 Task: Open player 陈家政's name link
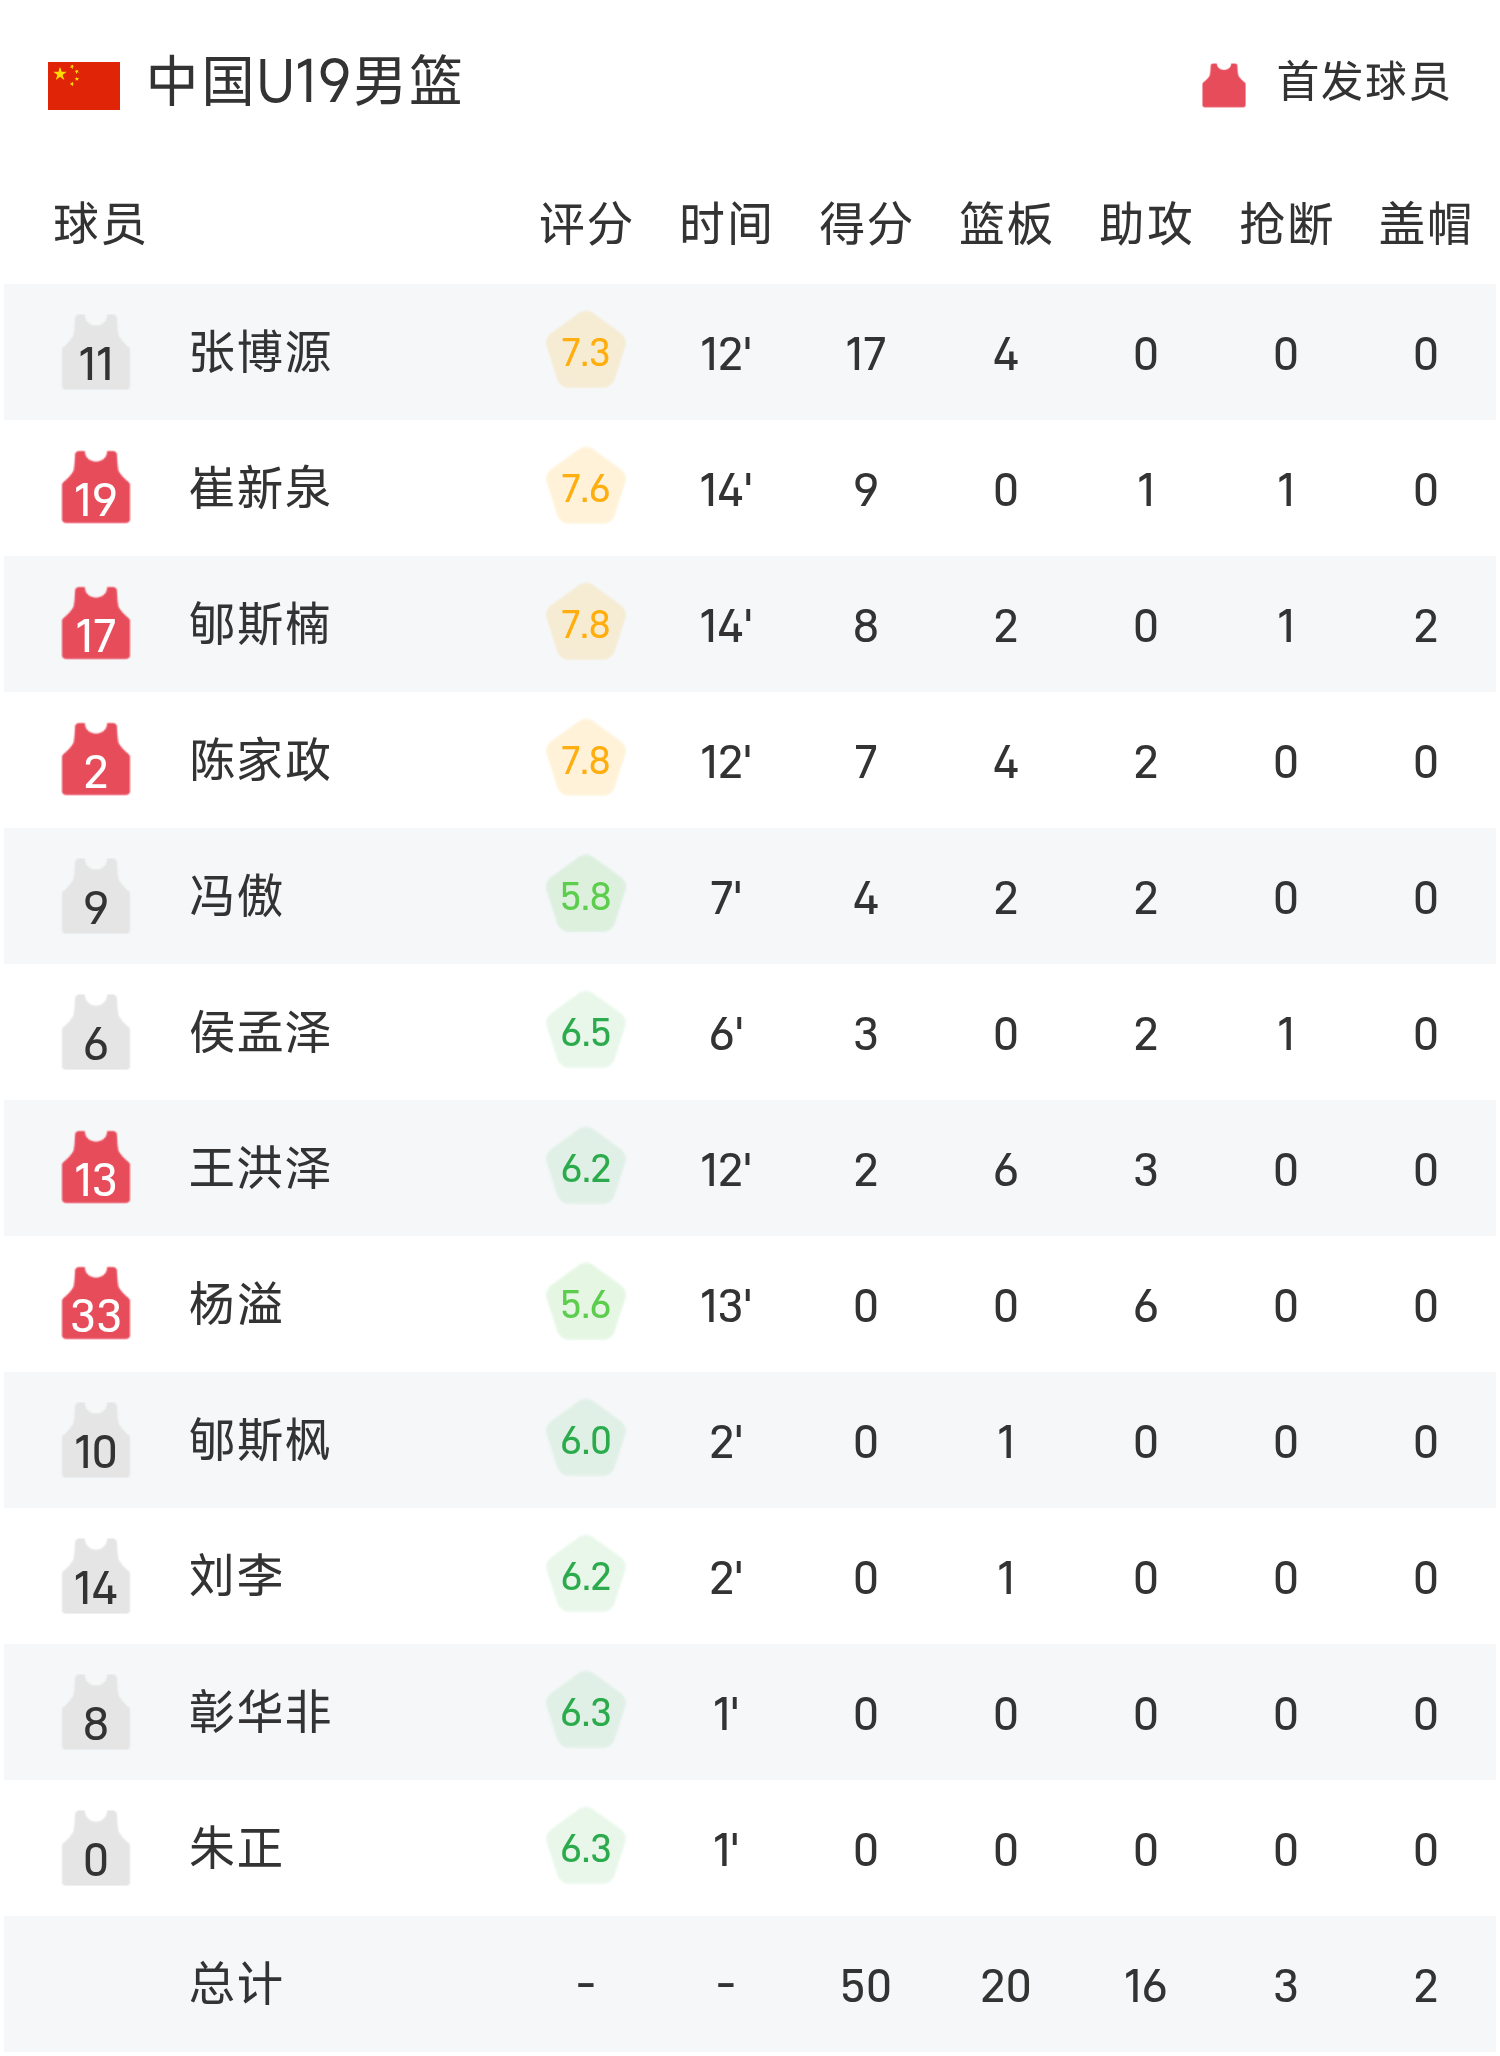tap(260, 761)
